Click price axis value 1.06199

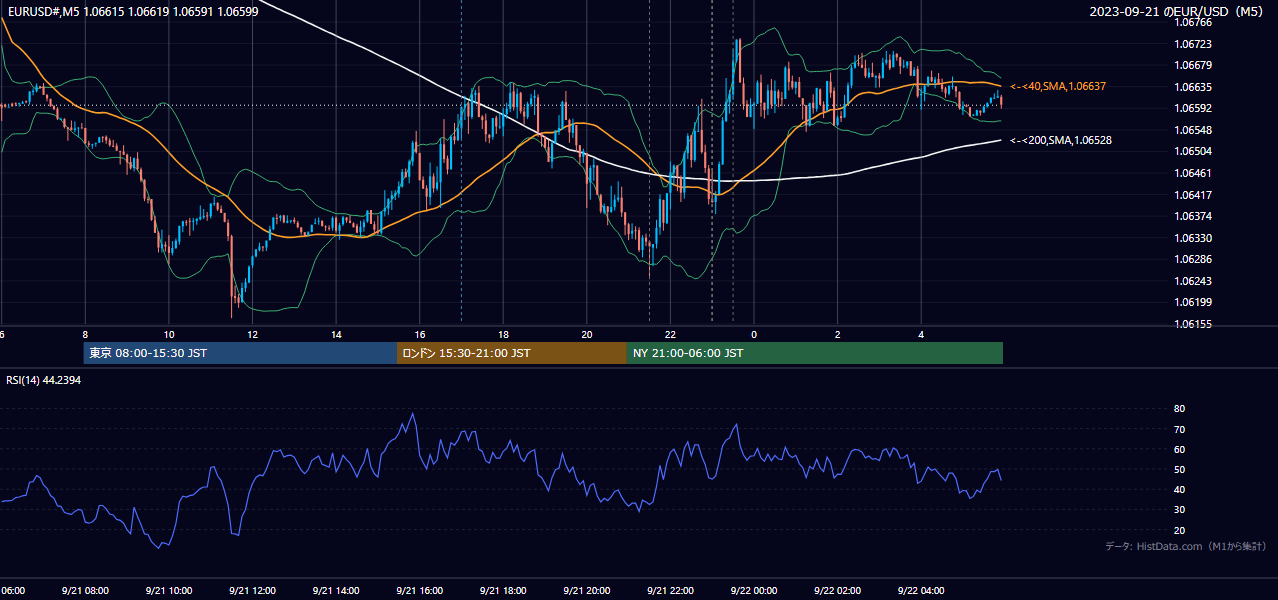point(1192,302)
